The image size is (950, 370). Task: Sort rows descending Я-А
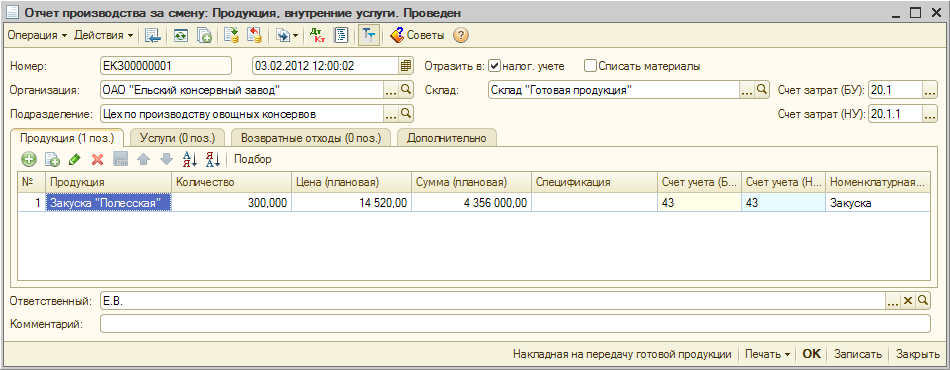[213, 160]
